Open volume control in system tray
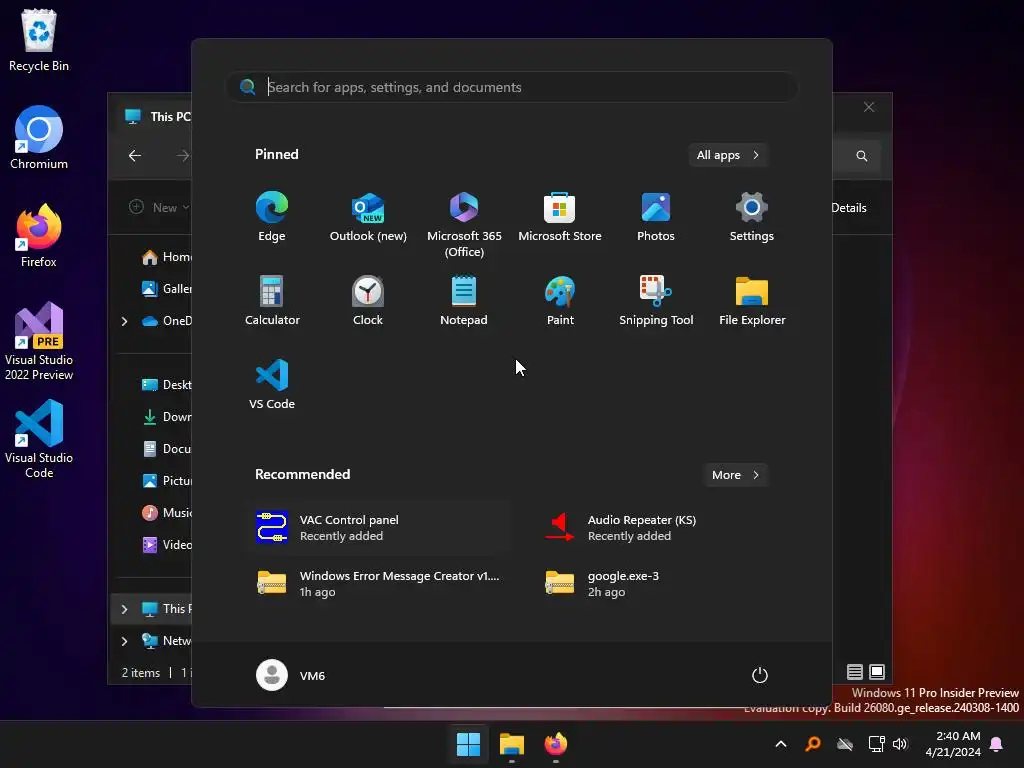 [901, 744]
